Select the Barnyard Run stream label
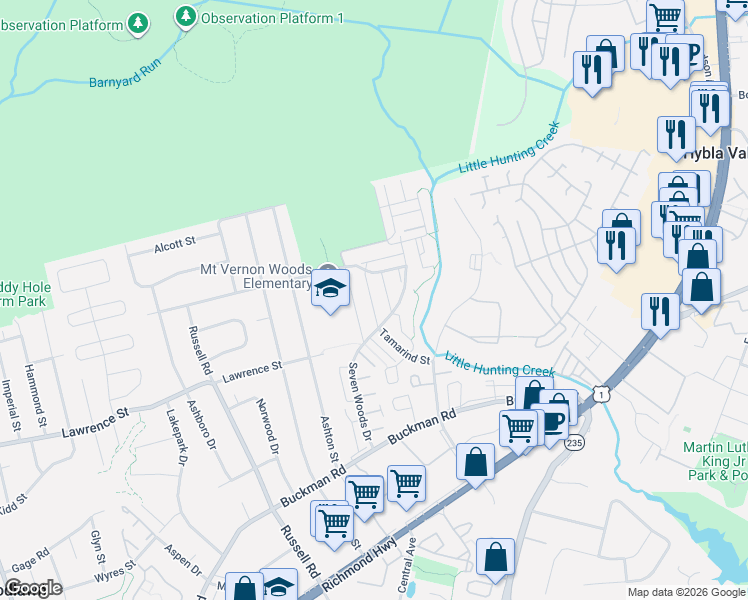The height and width of the screenshot is (600, 748). pos(125,72)
